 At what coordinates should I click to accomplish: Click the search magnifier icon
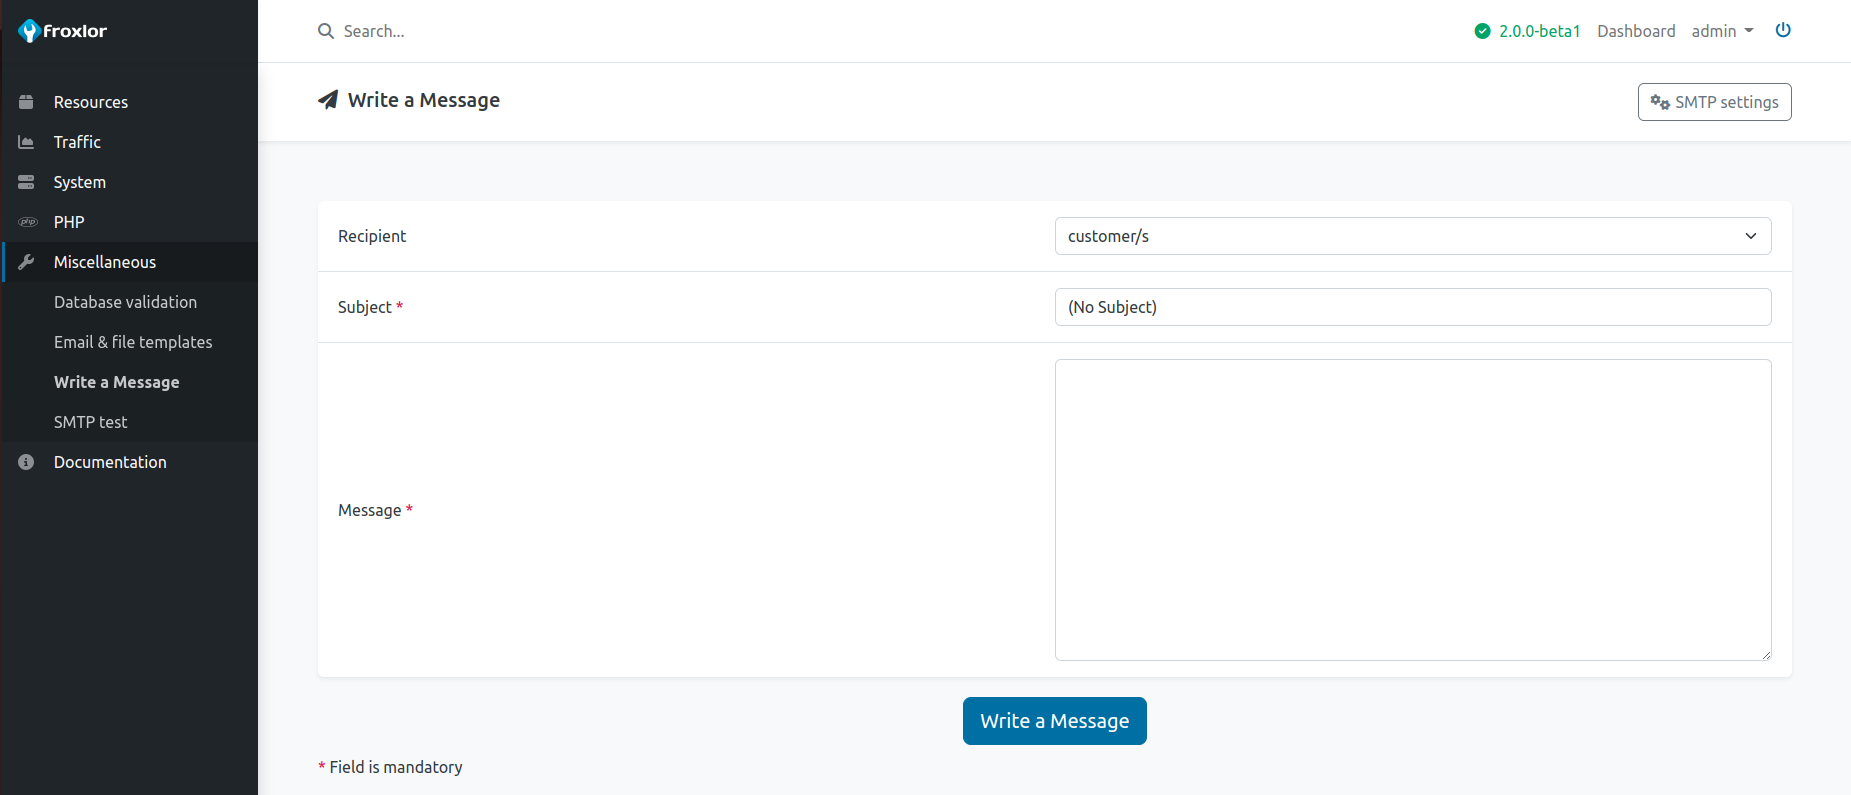(326, 31)
